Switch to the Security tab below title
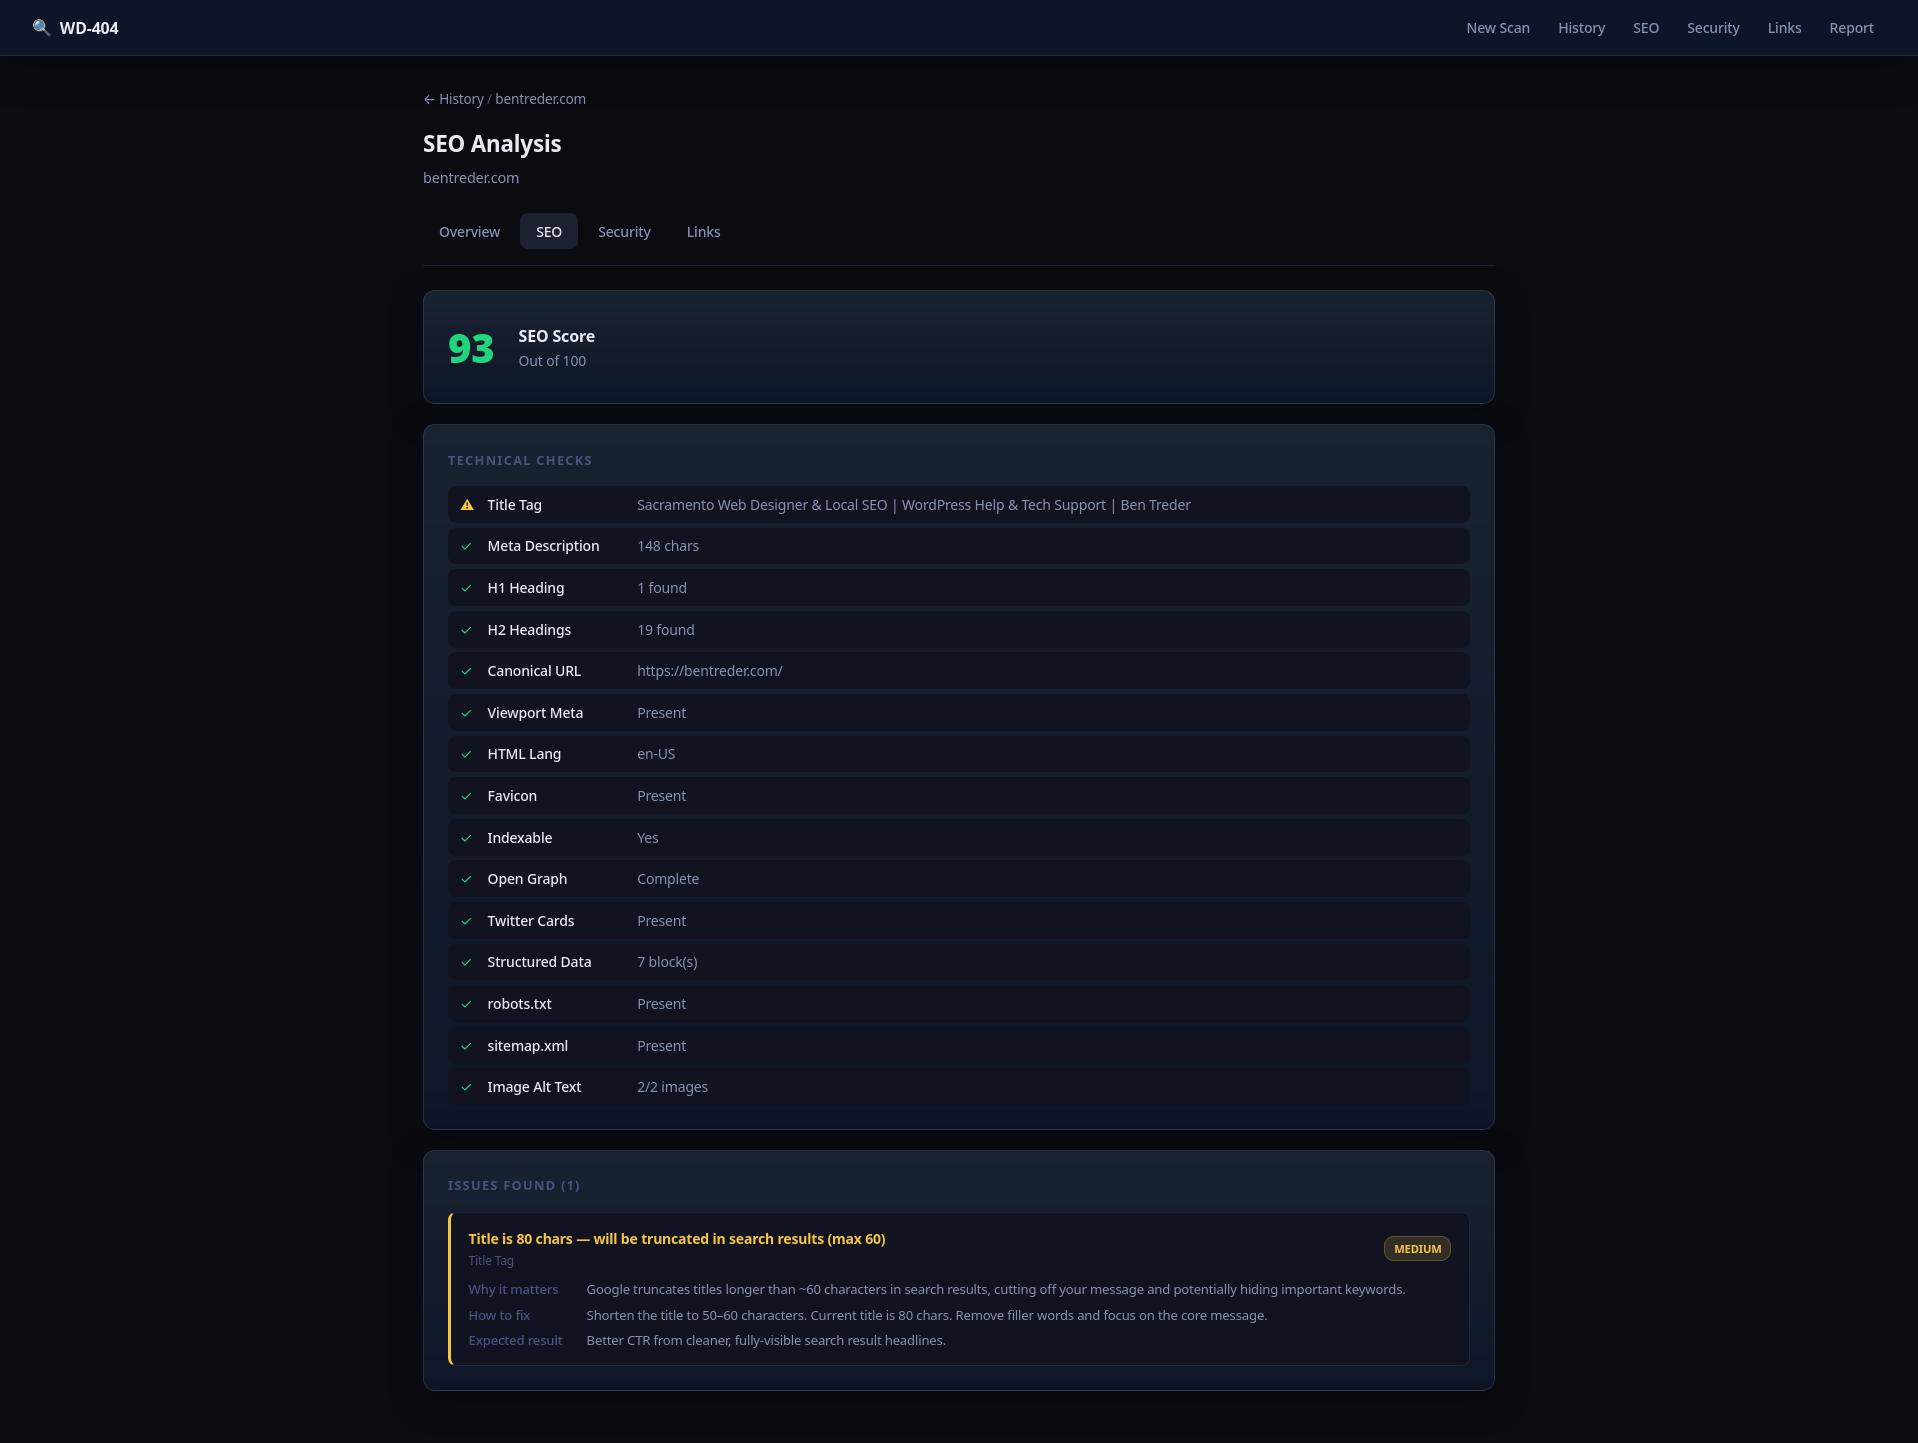The image size is (1918, 1443). pyautogui.click(x=624, y=232)
